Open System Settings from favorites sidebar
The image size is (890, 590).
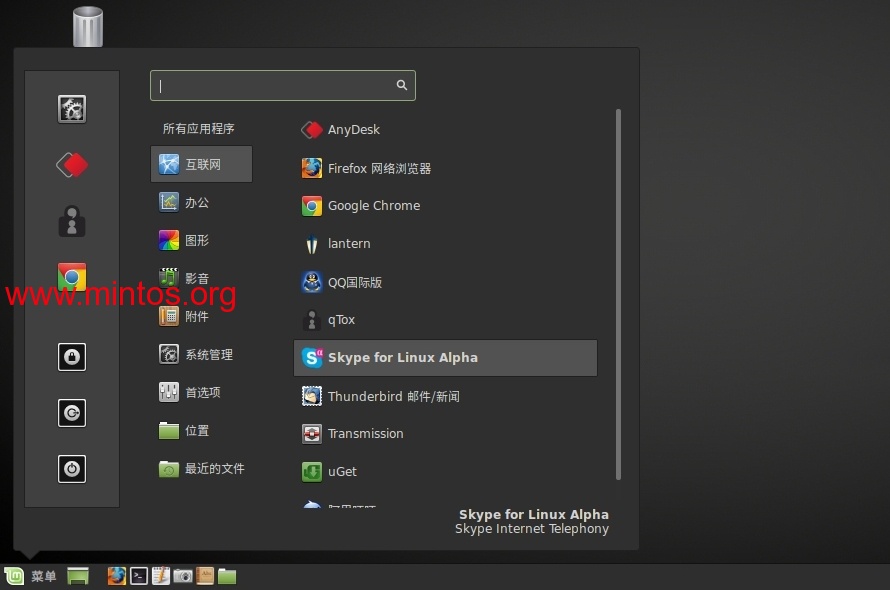pyautogui.click(x=72, y=109)
